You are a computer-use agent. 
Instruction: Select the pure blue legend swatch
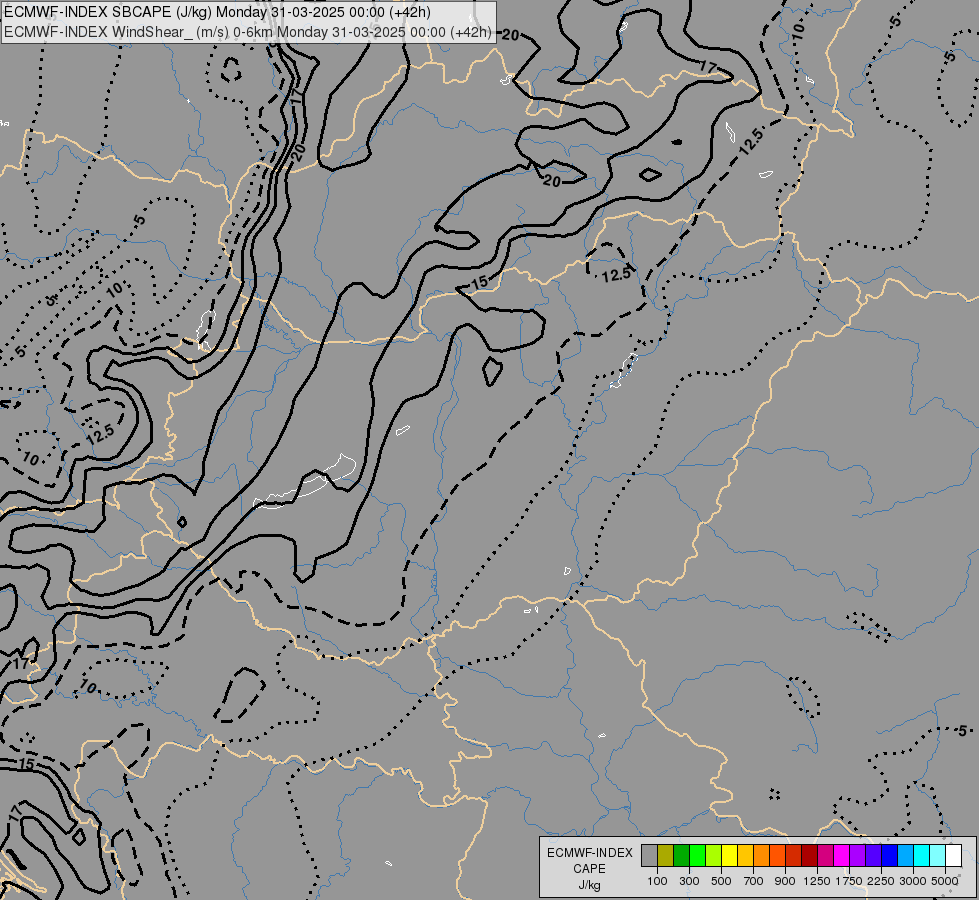point(890,856)
